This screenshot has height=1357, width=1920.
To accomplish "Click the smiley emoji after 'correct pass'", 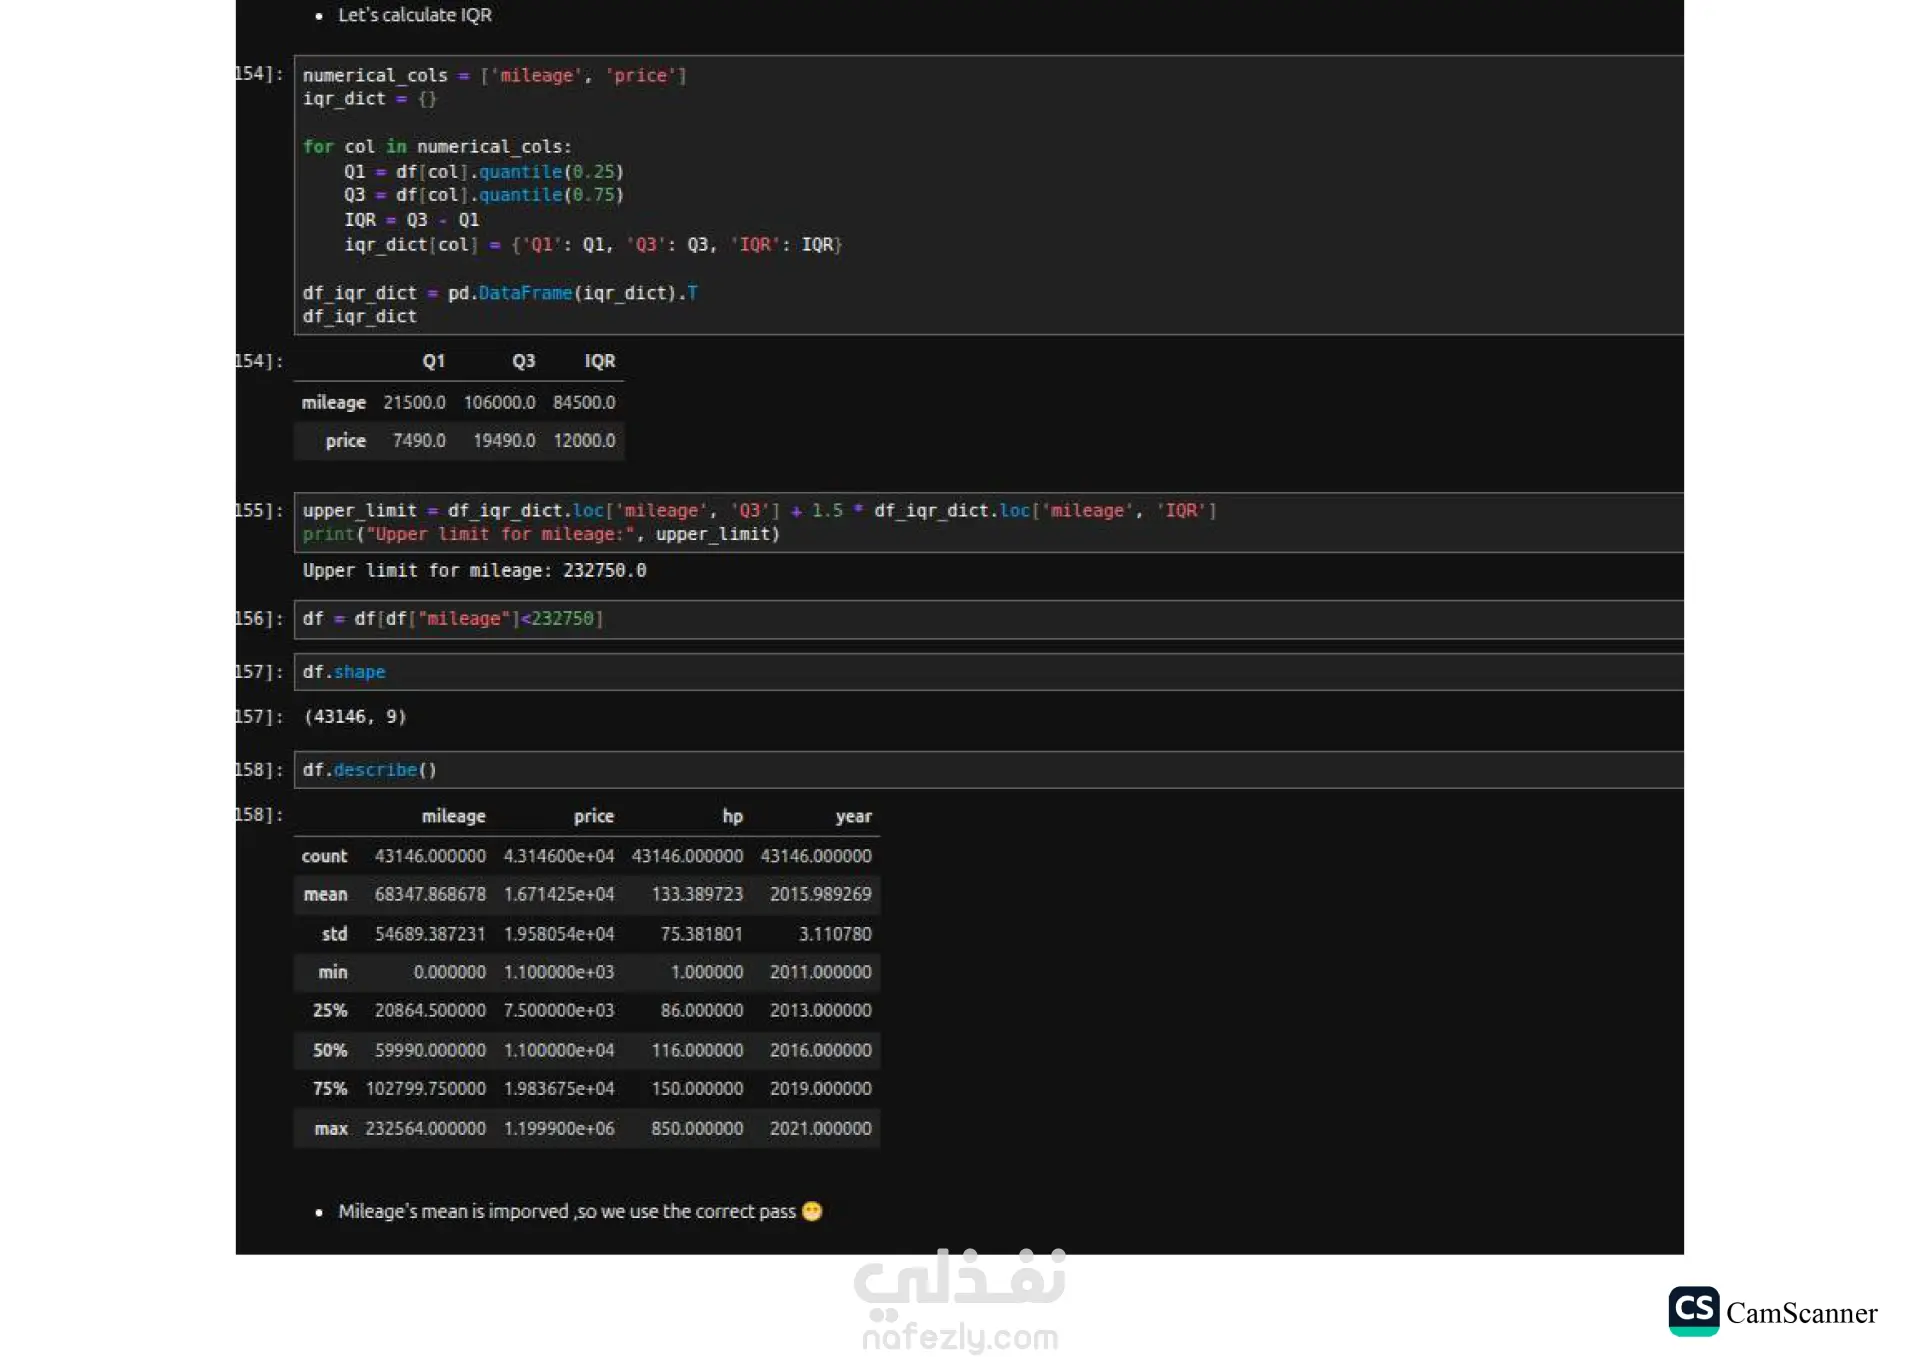I will pos(812,1211).
